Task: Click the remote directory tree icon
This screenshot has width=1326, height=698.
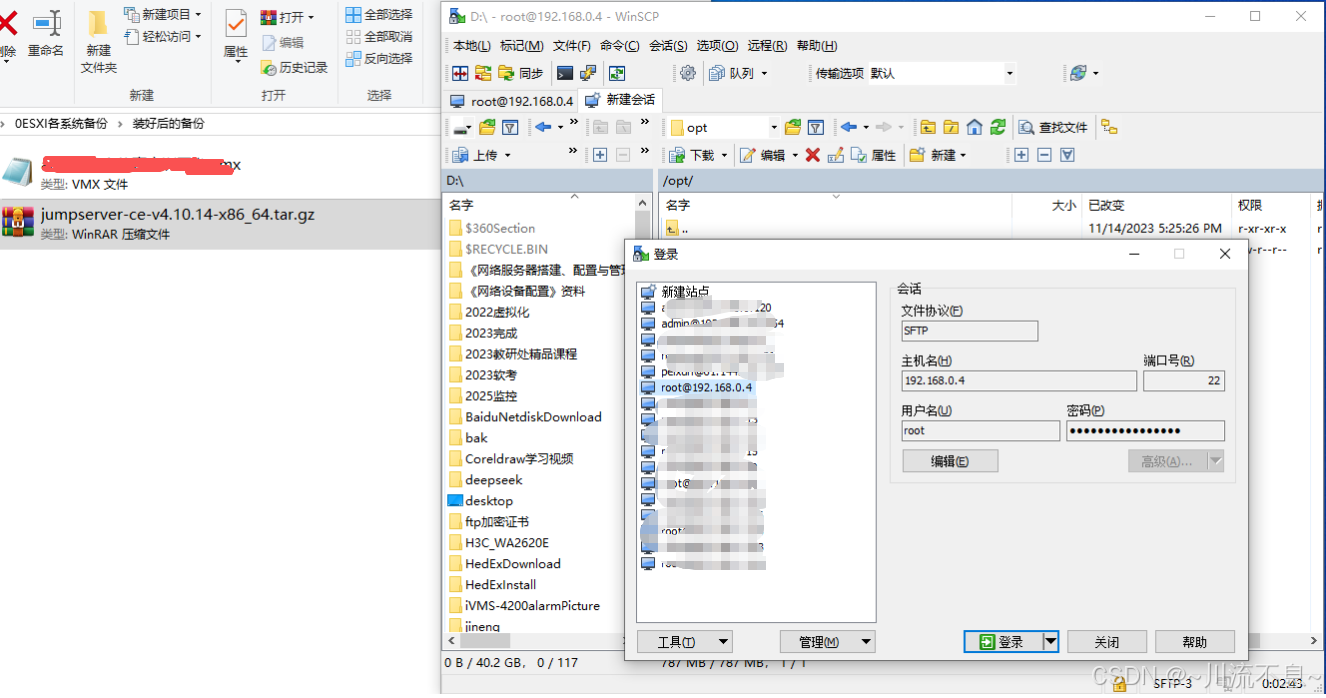Action: coord(1109,127)
